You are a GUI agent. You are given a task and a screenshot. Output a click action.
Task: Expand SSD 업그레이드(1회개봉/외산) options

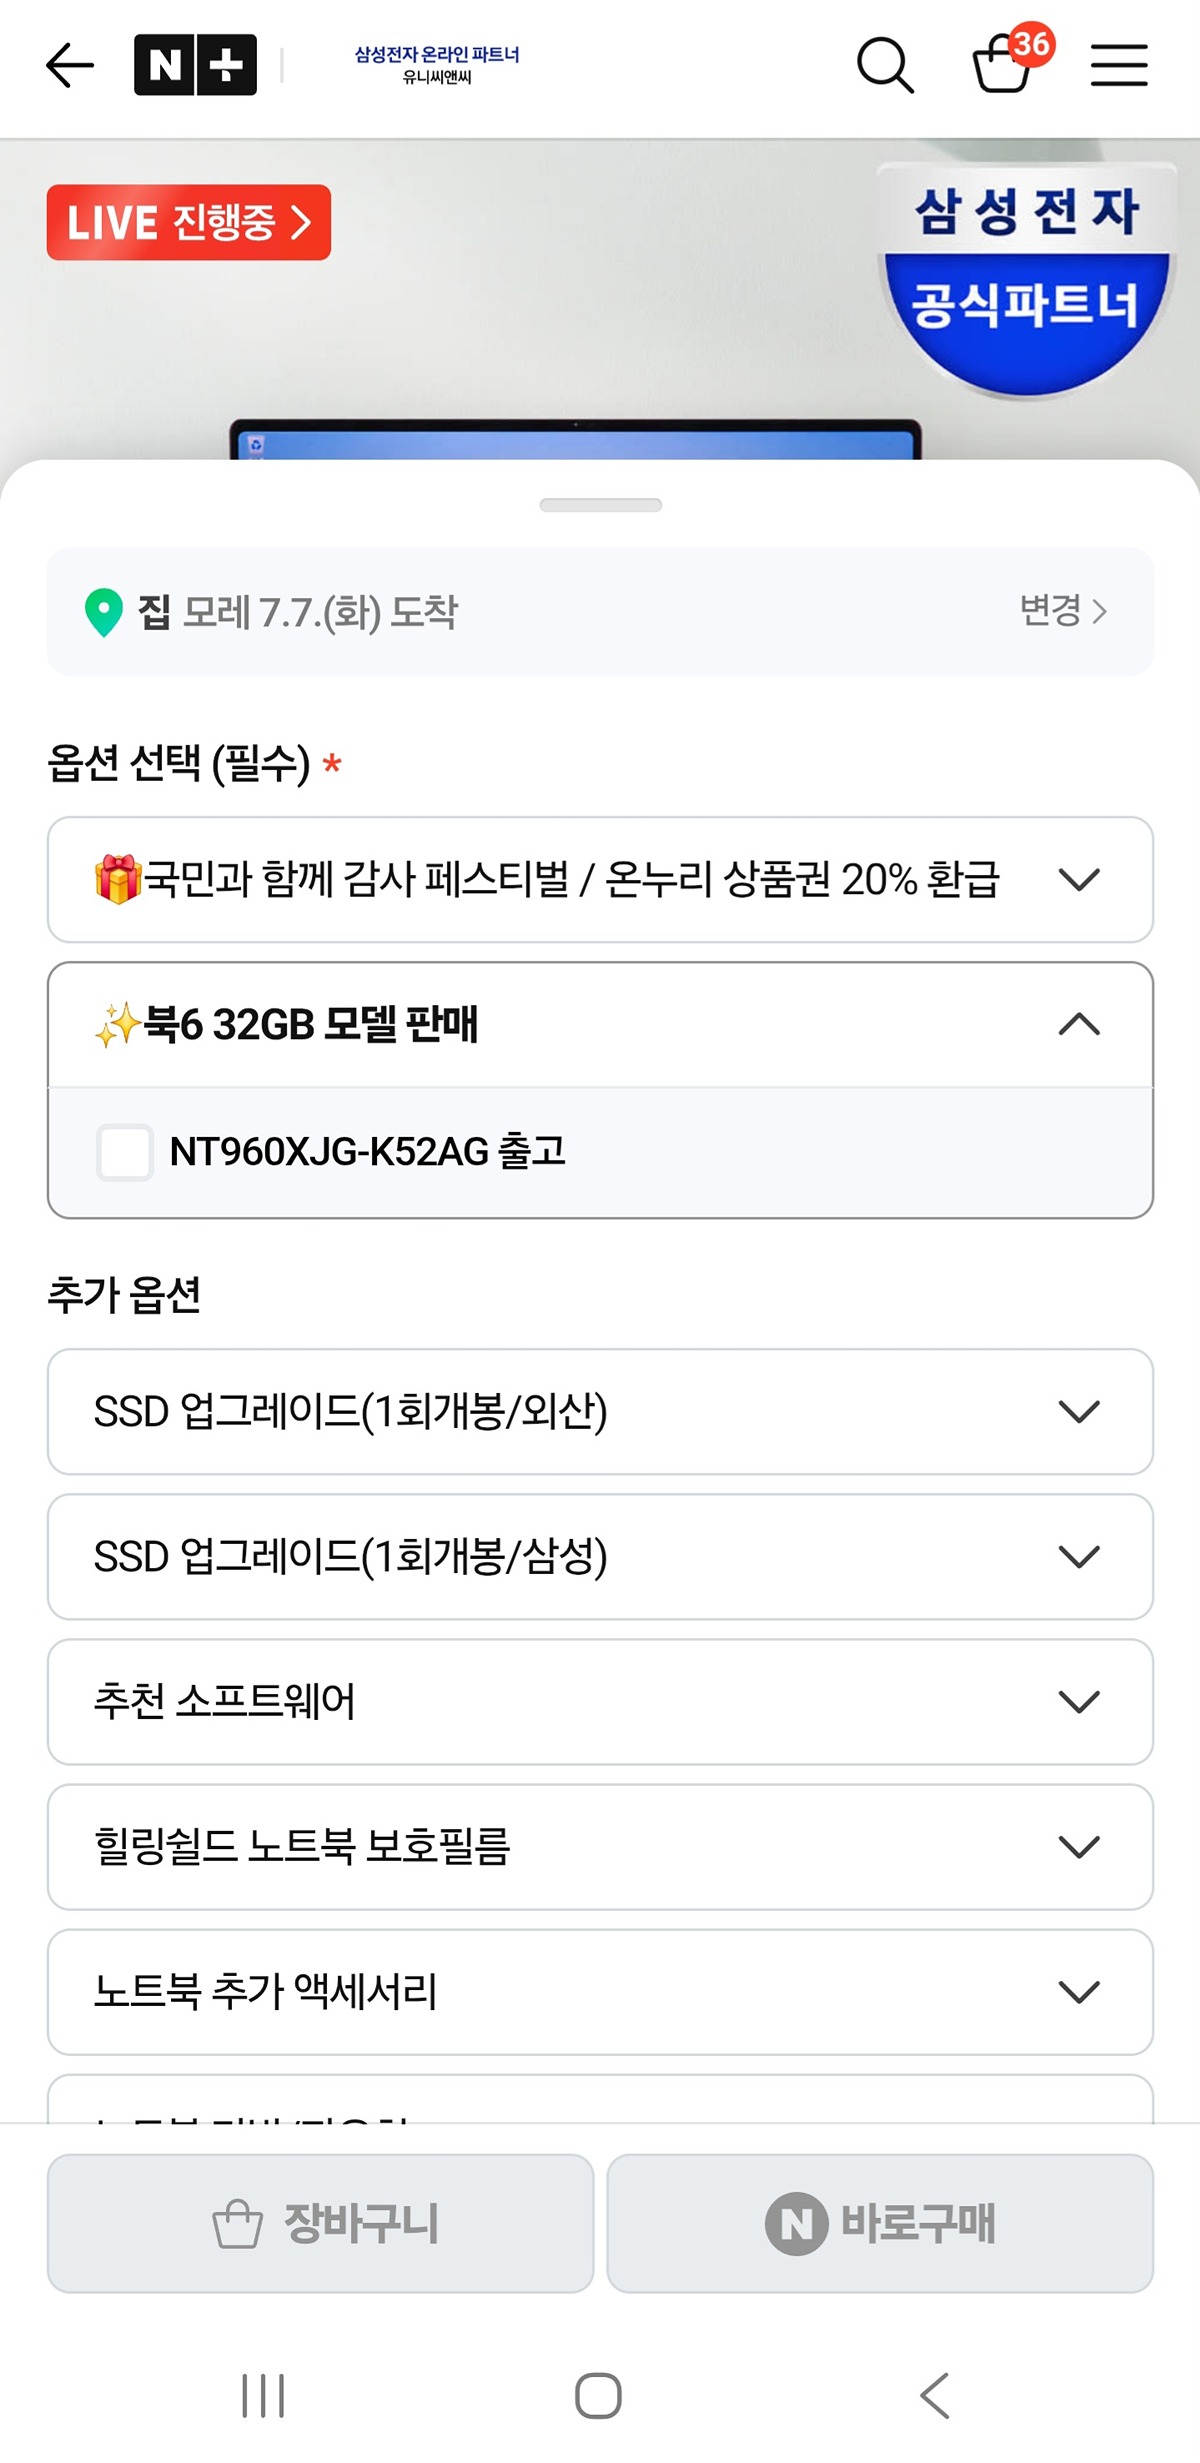[x=600, y=1412]
